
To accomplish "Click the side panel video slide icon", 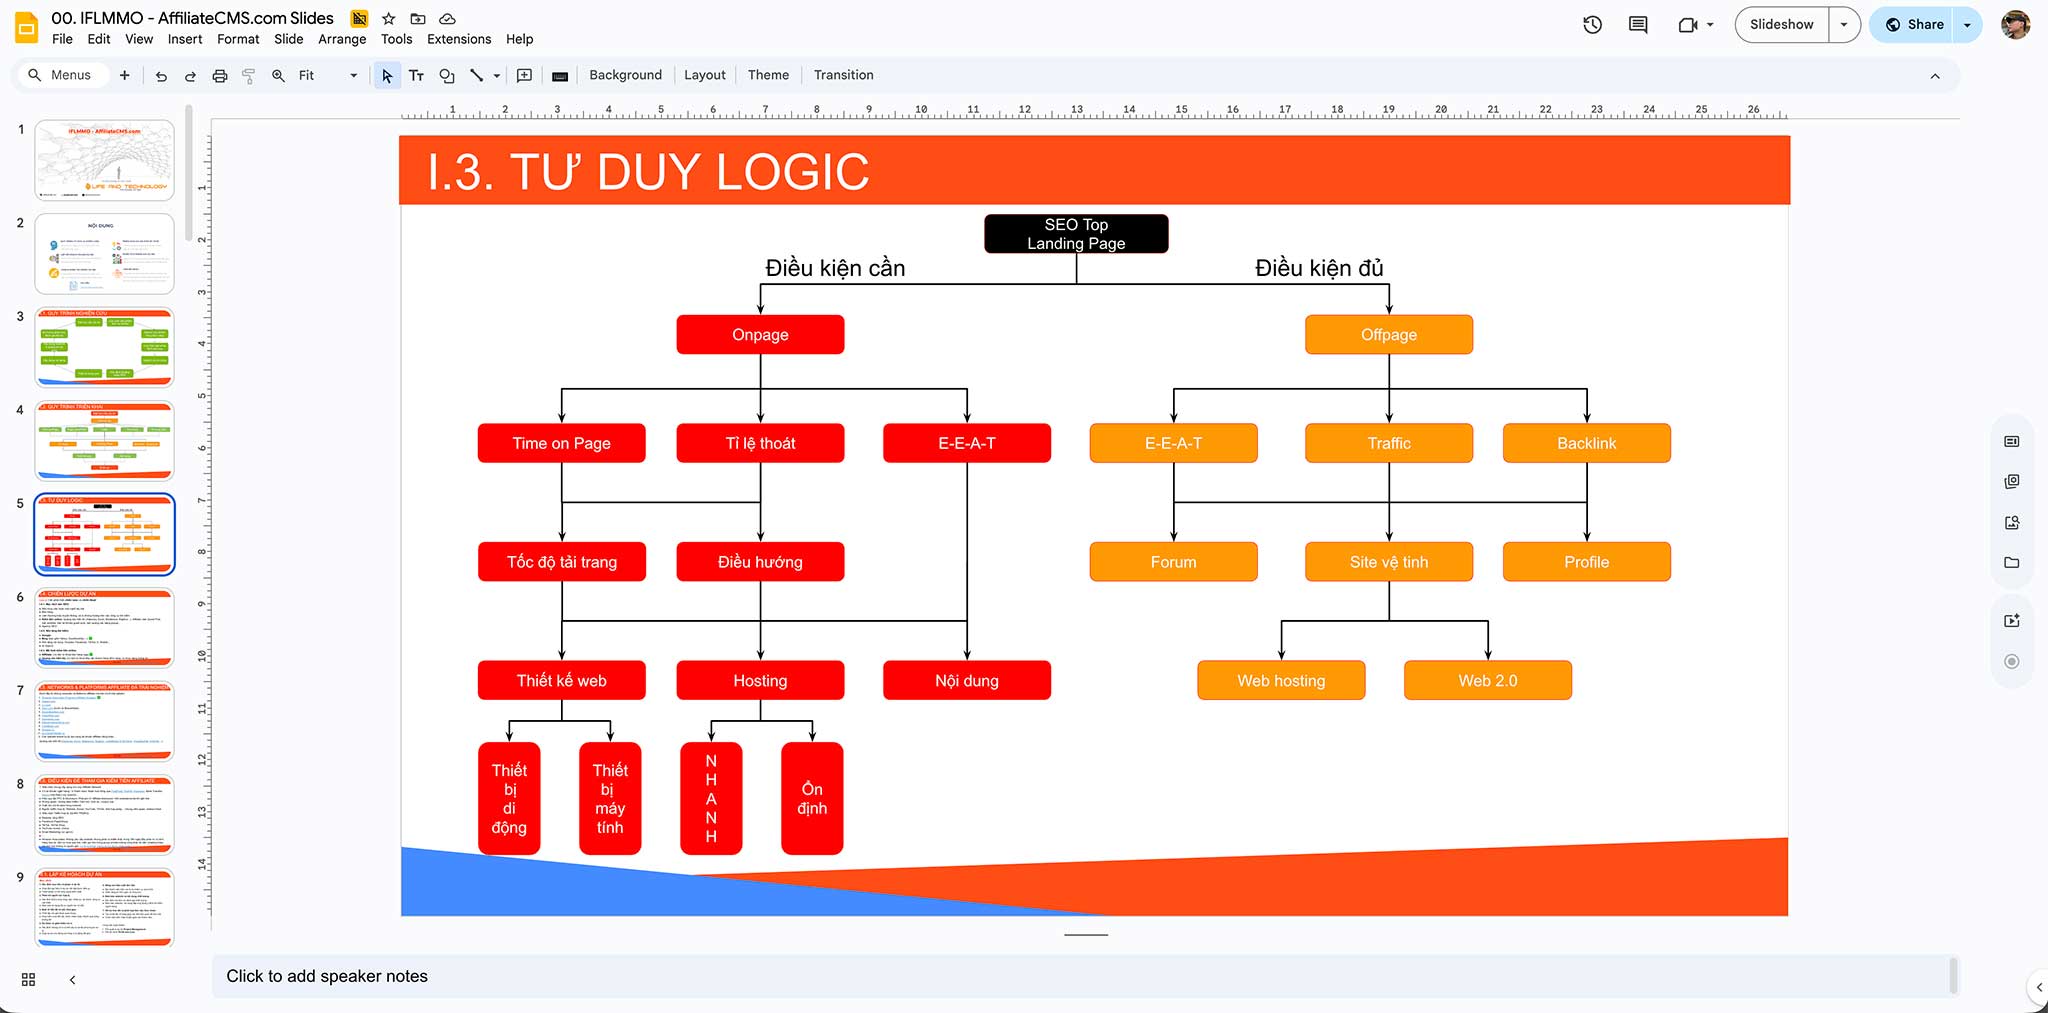I will click(2012, 621).
